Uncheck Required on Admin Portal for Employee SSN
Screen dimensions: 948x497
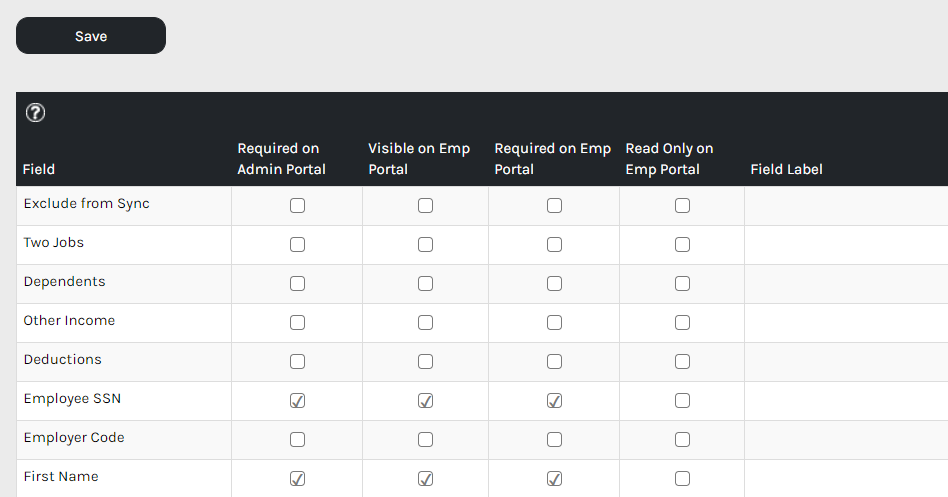(x=297, y=401)
